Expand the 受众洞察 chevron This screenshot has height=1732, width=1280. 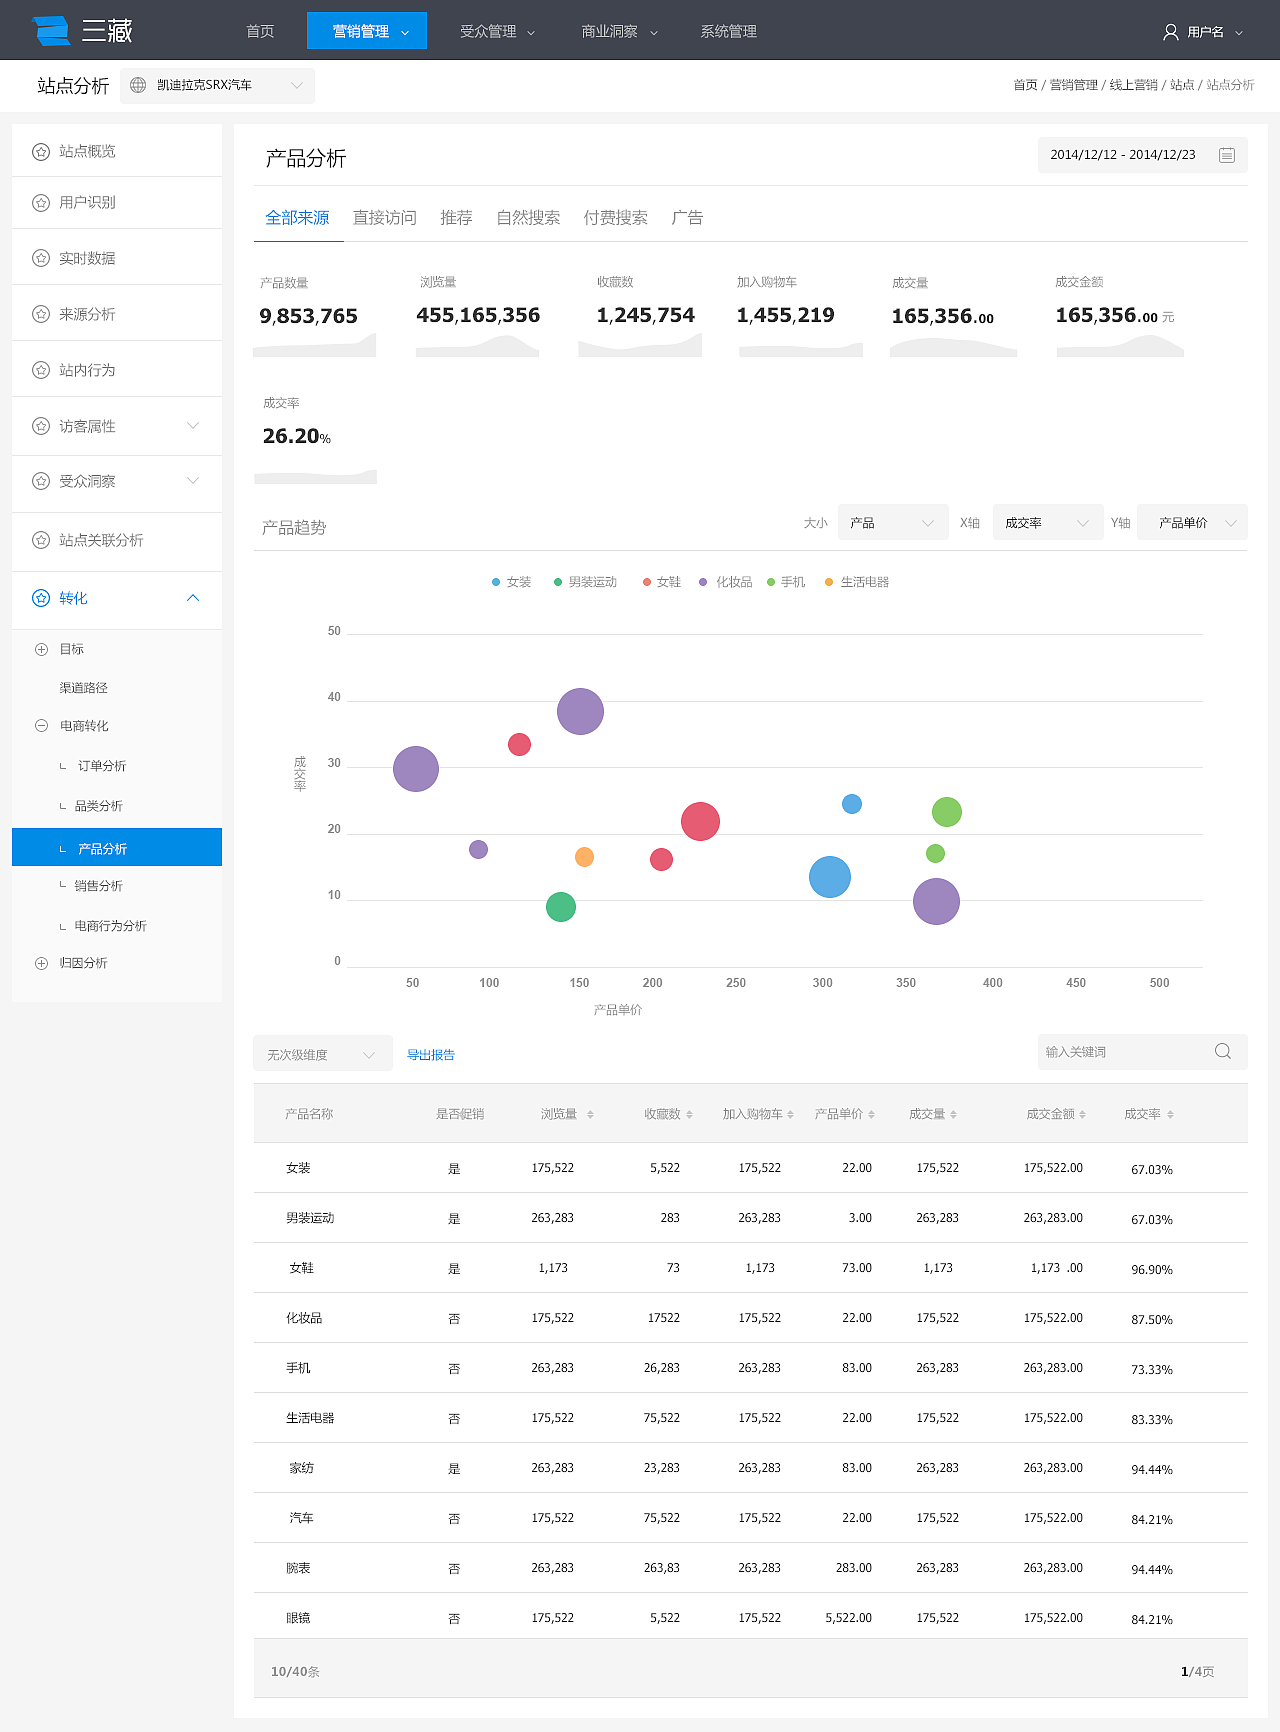point(193,481)
